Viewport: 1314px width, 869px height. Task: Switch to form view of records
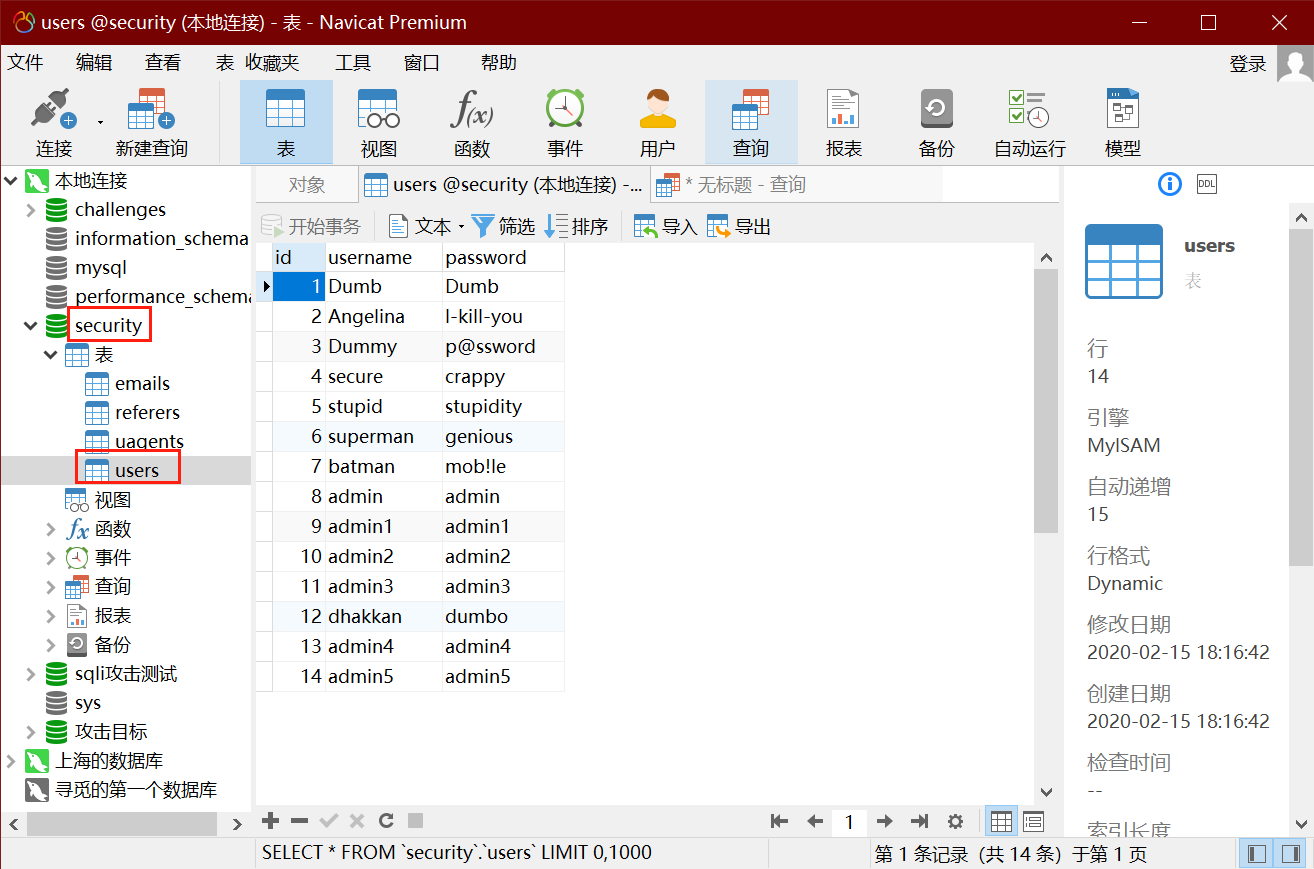click(x=1033, y=822)
